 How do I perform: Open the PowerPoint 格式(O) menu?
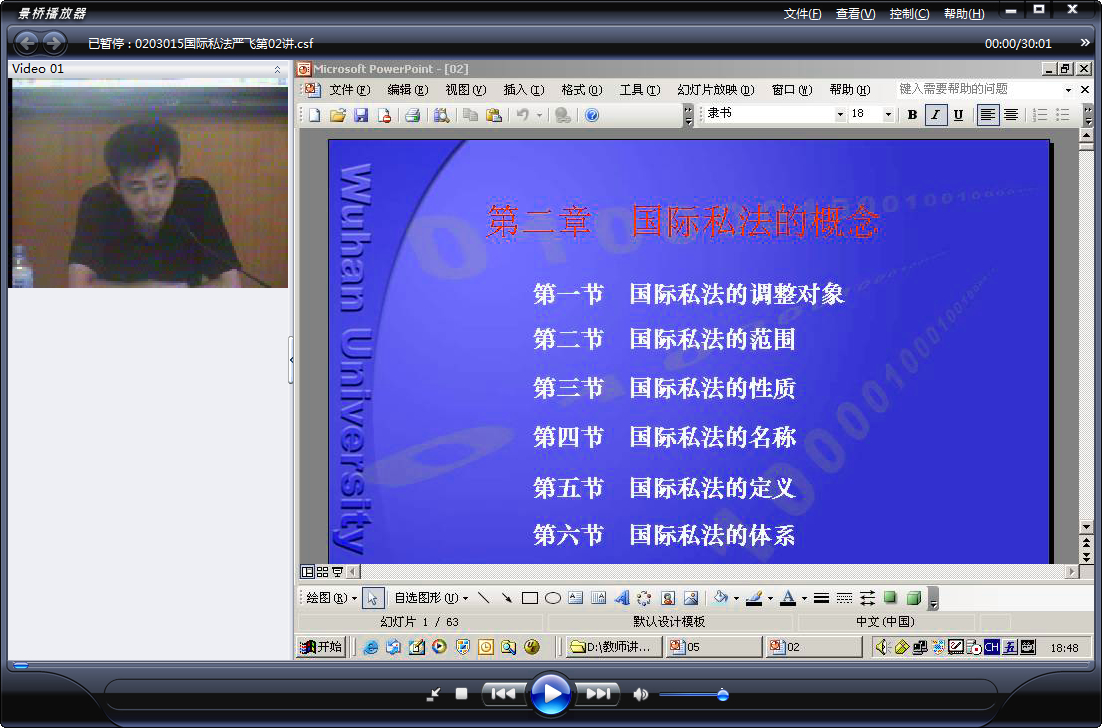(x=582, y=90)
